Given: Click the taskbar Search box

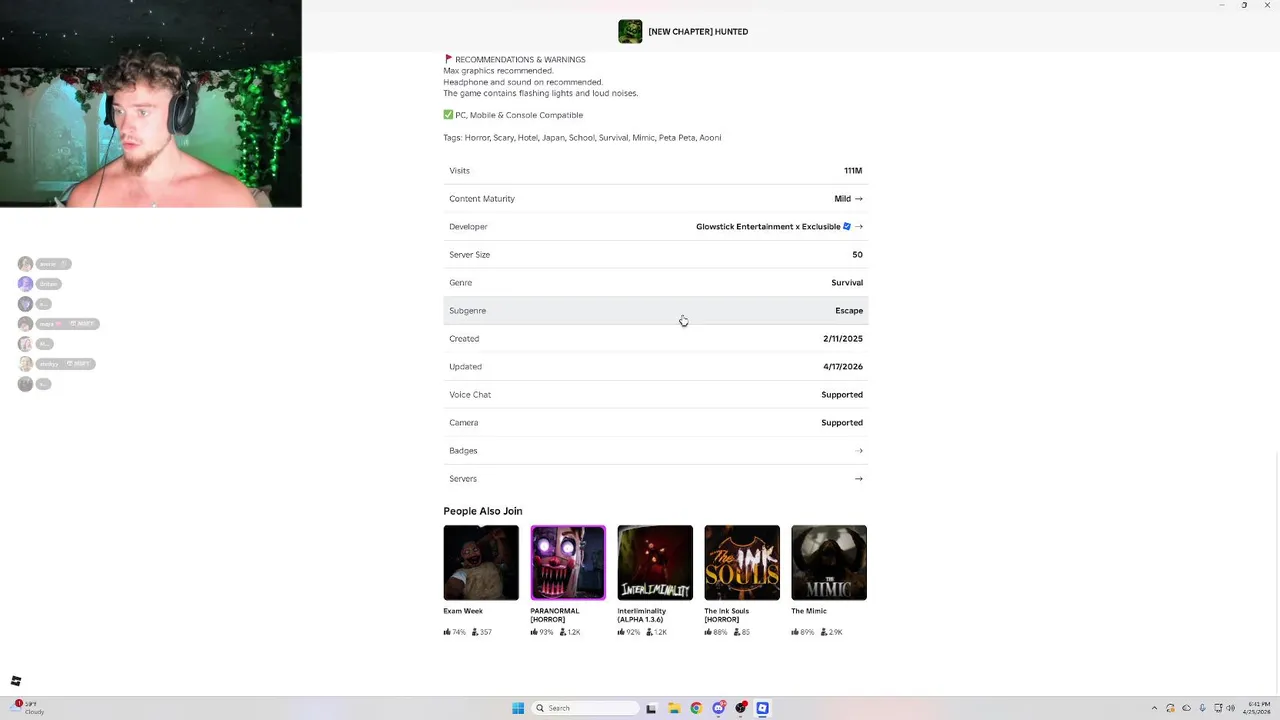Looking at the screenshot, I should click(x=585, y=708).
